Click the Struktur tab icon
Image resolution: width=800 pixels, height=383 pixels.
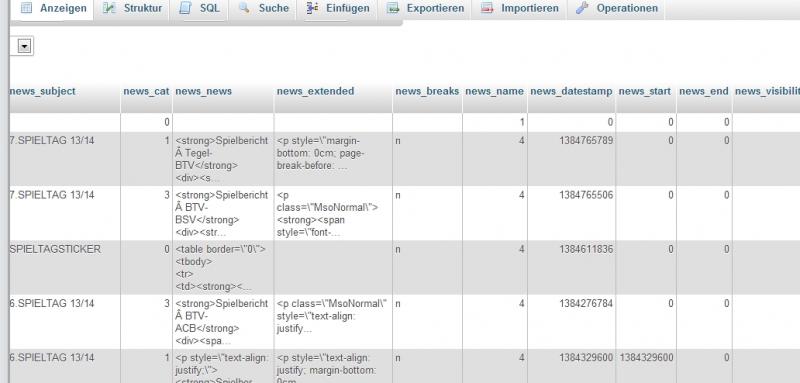click(x=109, y=8)
